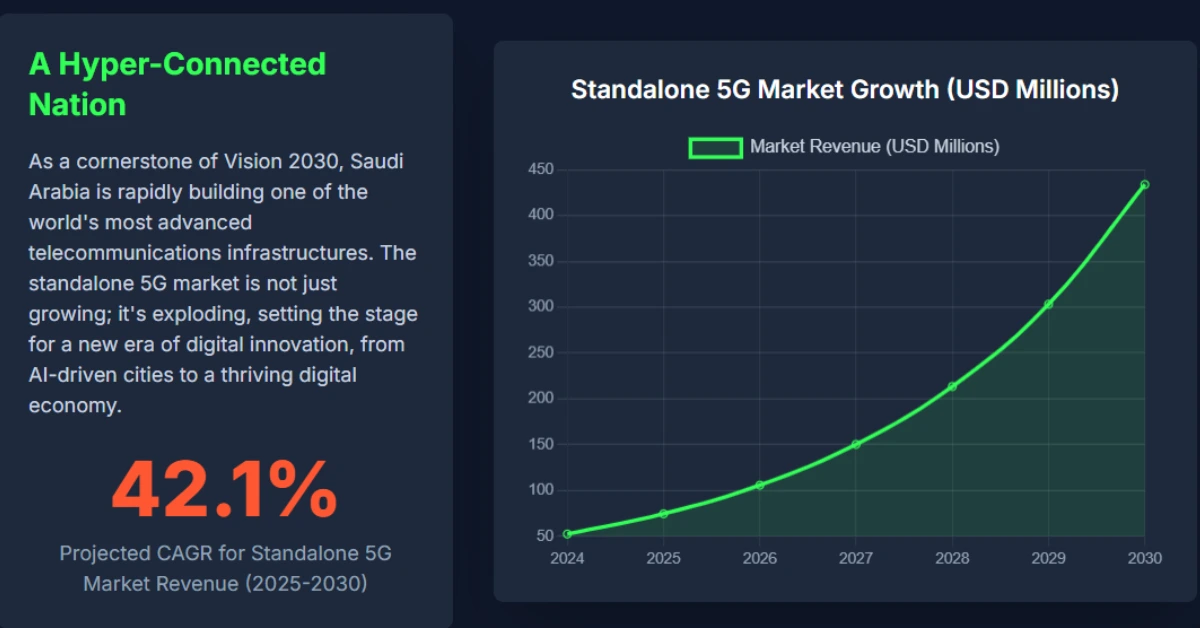Viewport: 1200px width, 628px height.
Task: Click the 2027 data point marker
Action: 856,444
